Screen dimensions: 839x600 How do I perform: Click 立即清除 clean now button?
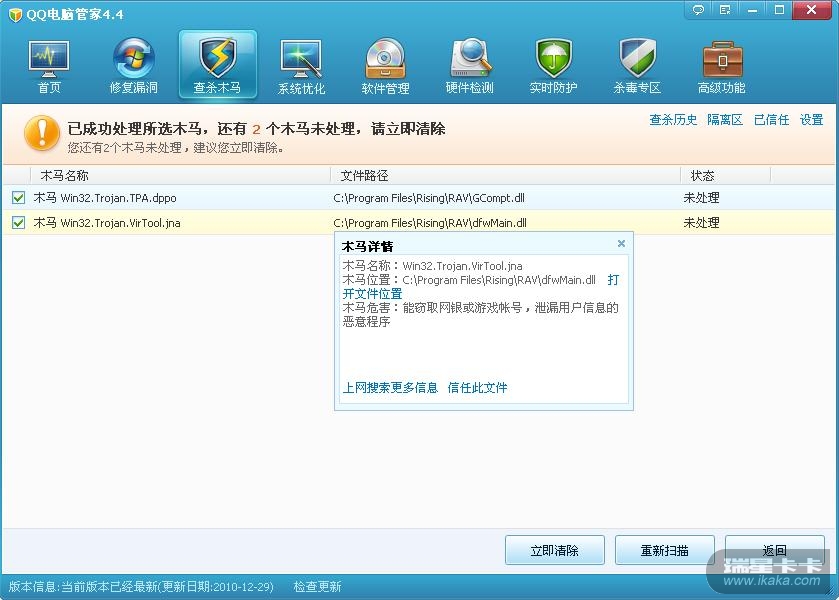(555, 550)
